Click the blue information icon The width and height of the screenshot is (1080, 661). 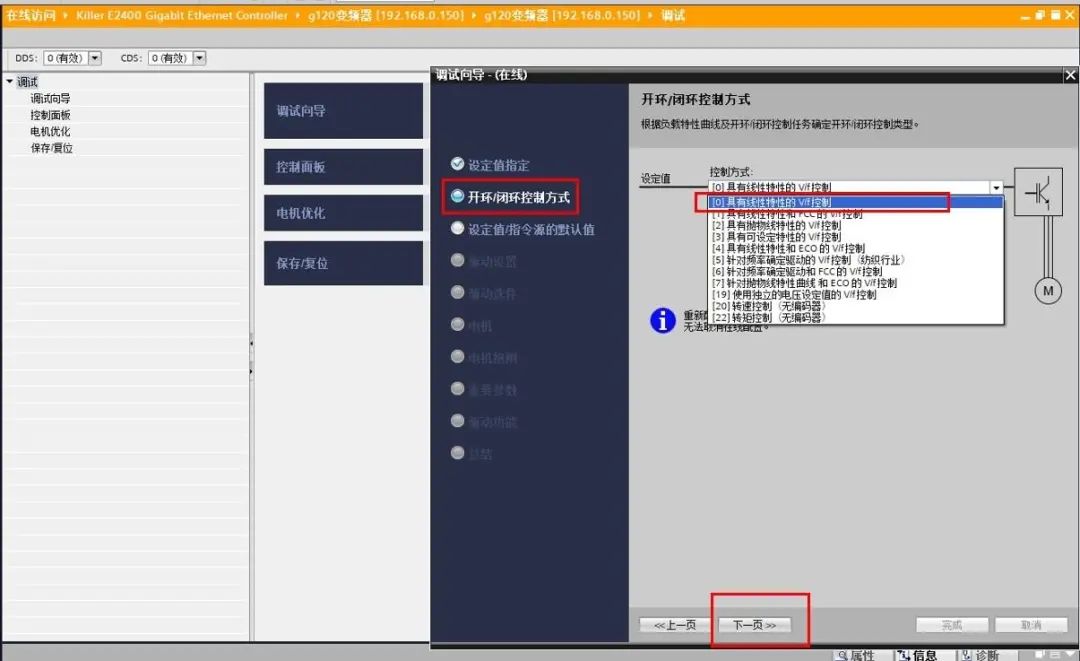663,320
